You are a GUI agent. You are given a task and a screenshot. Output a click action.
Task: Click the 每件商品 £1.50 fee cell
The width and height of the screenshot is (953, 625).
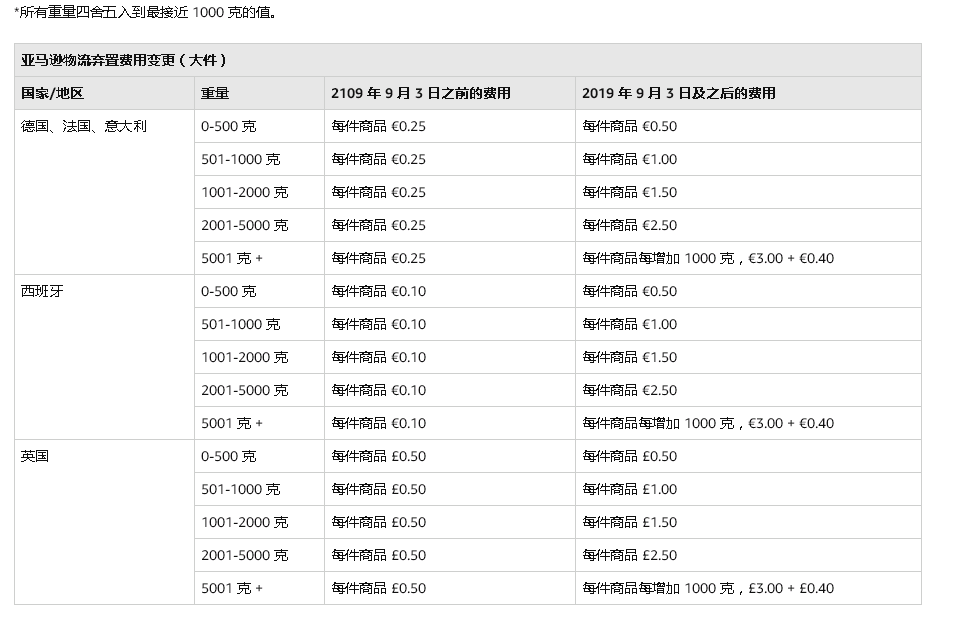(630, 522)
